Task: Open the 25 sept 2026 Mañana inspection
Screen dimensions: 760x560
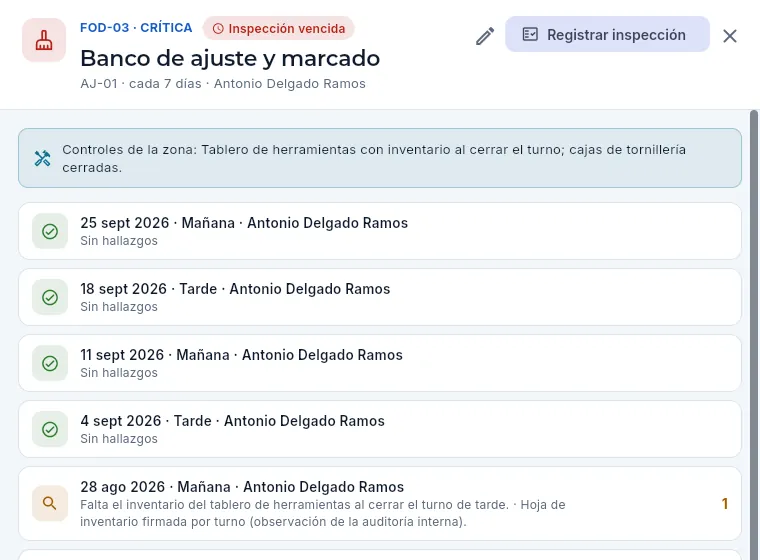Action: 380,231
